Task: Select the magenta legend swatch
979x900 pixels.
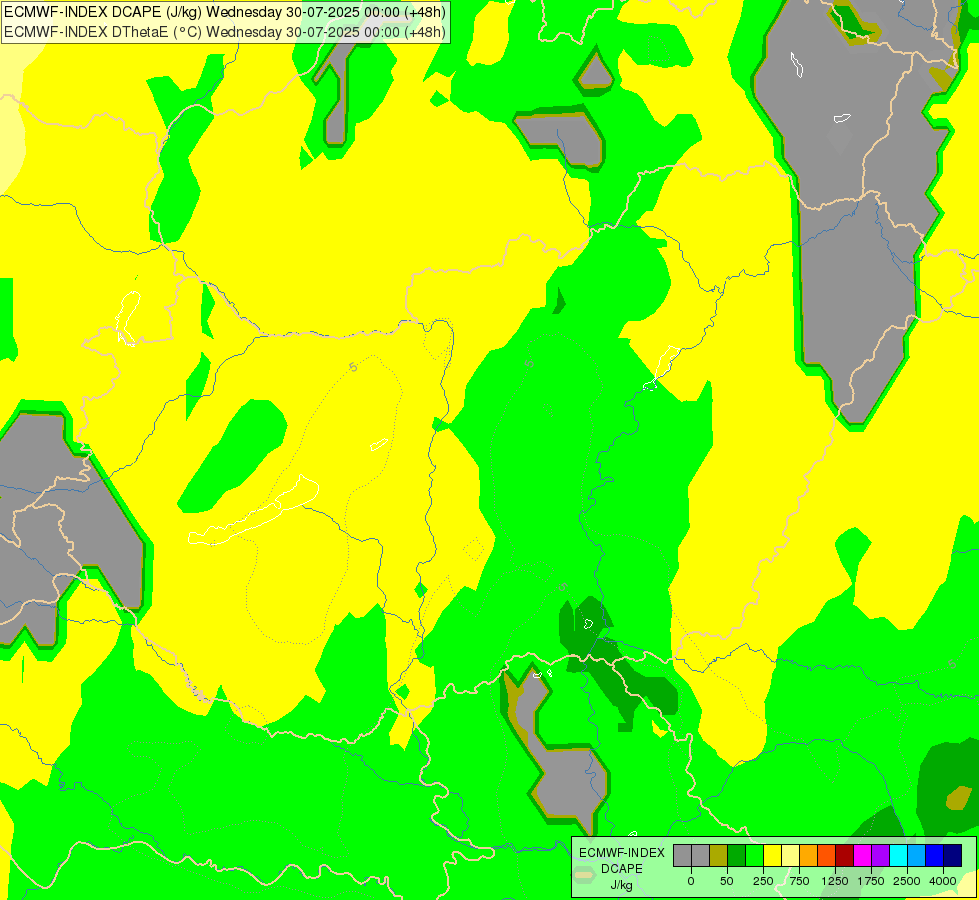Action: (863, 856)
